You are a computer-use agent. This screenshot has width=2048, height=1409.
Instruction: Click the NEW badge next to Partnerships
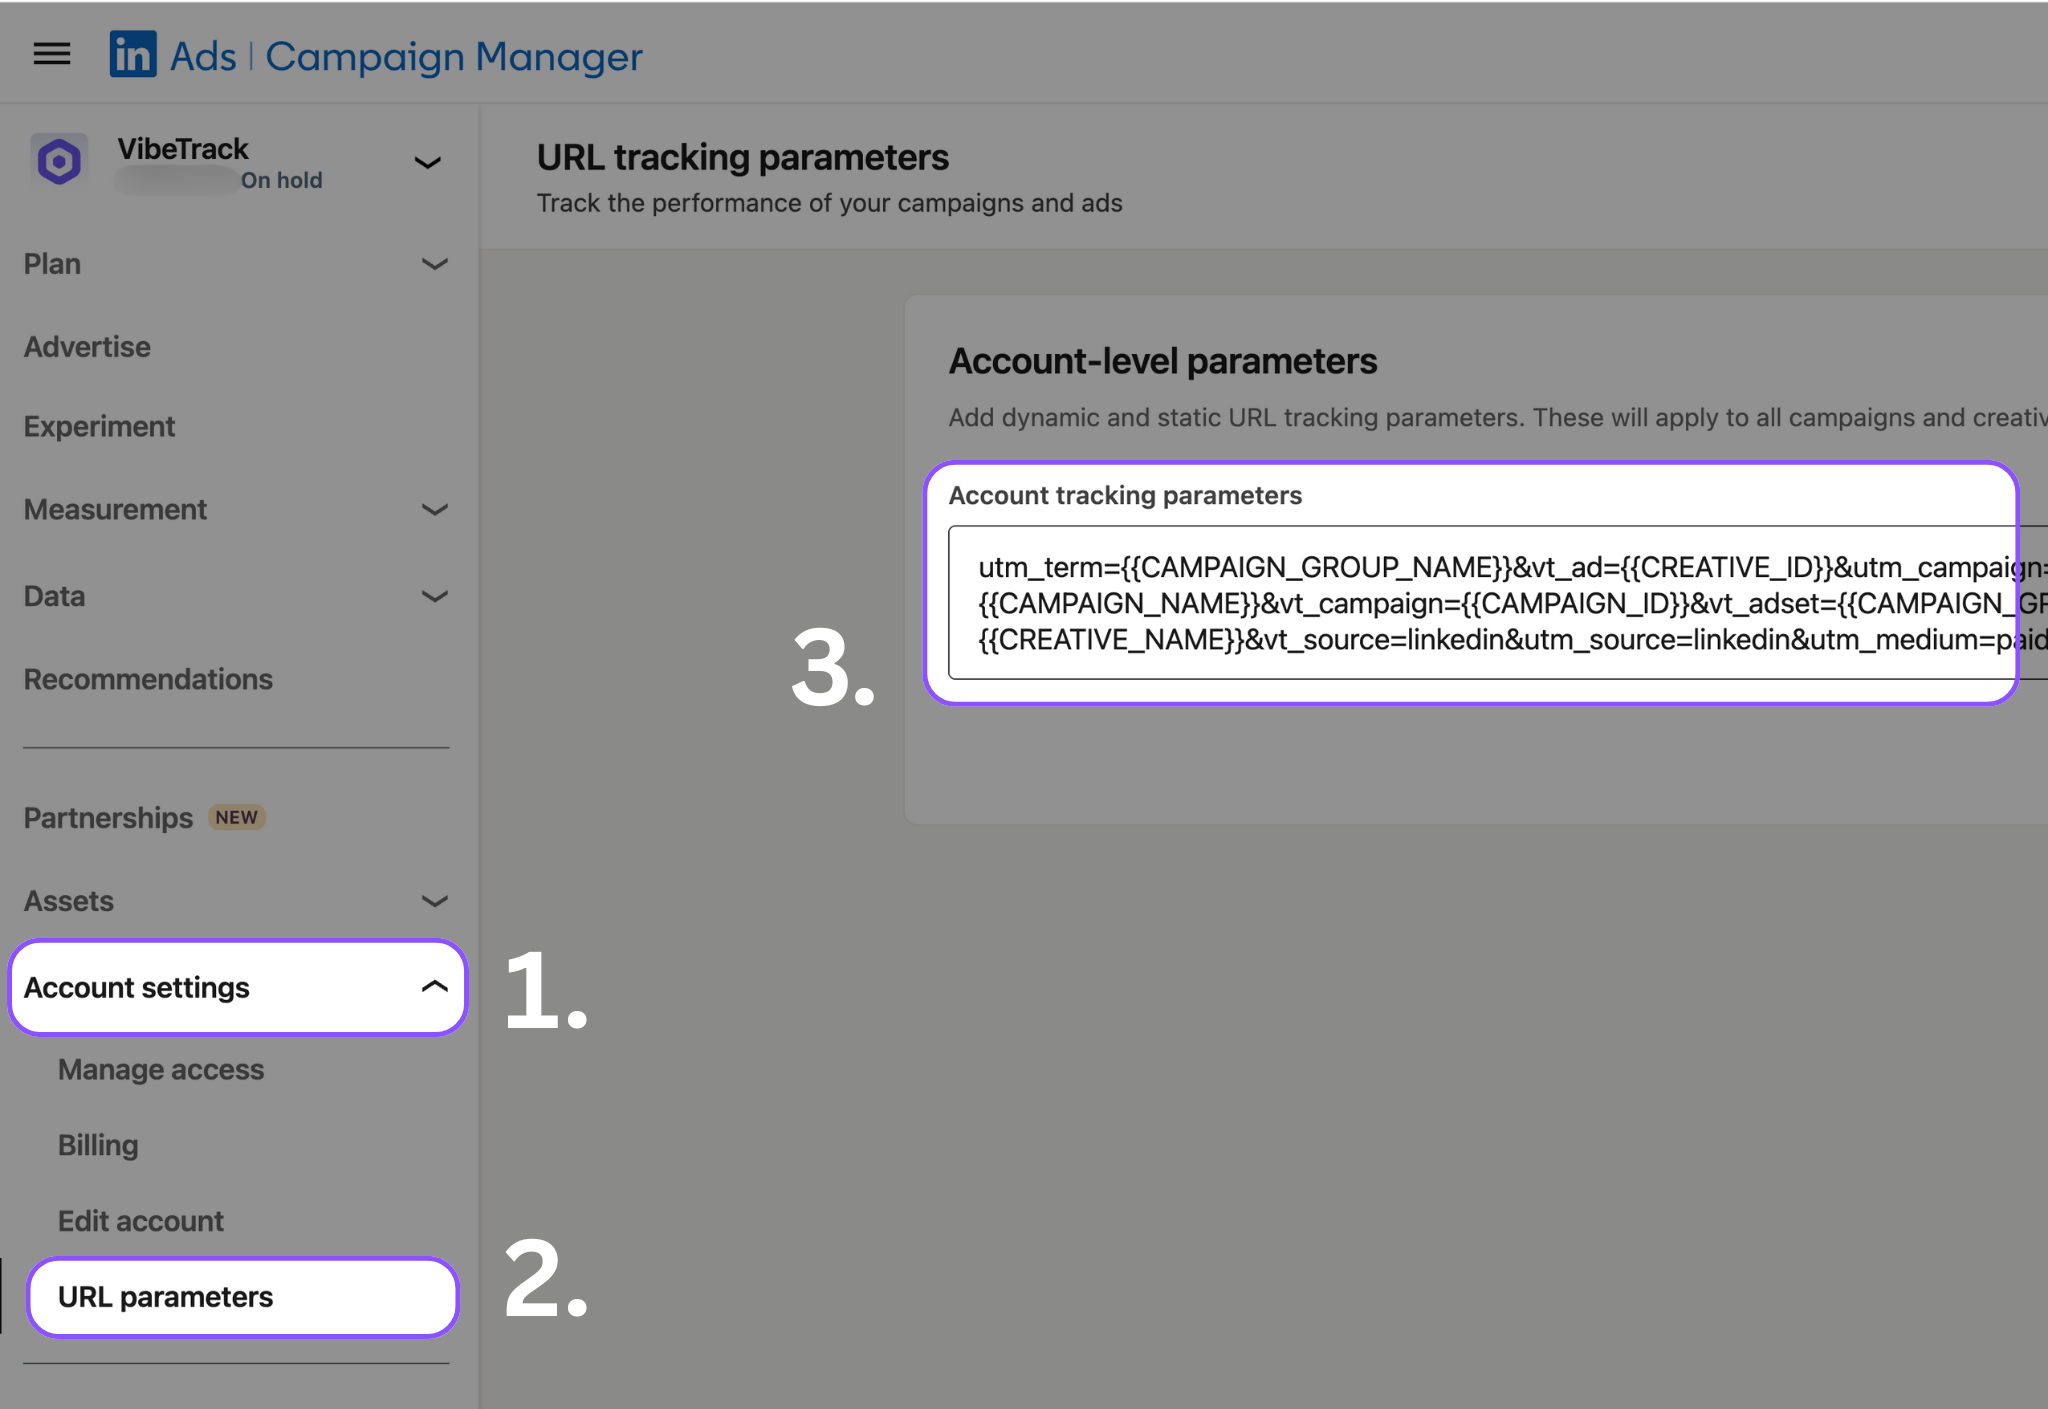coord(236,818)
